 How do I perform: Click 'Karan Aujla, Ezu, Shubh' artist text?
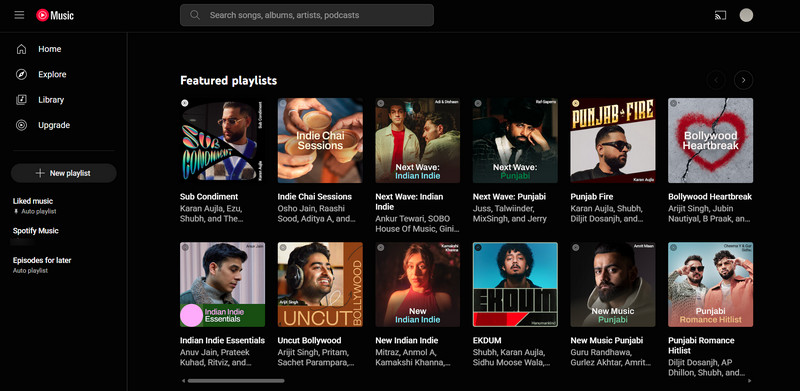(x=212, y=214)
